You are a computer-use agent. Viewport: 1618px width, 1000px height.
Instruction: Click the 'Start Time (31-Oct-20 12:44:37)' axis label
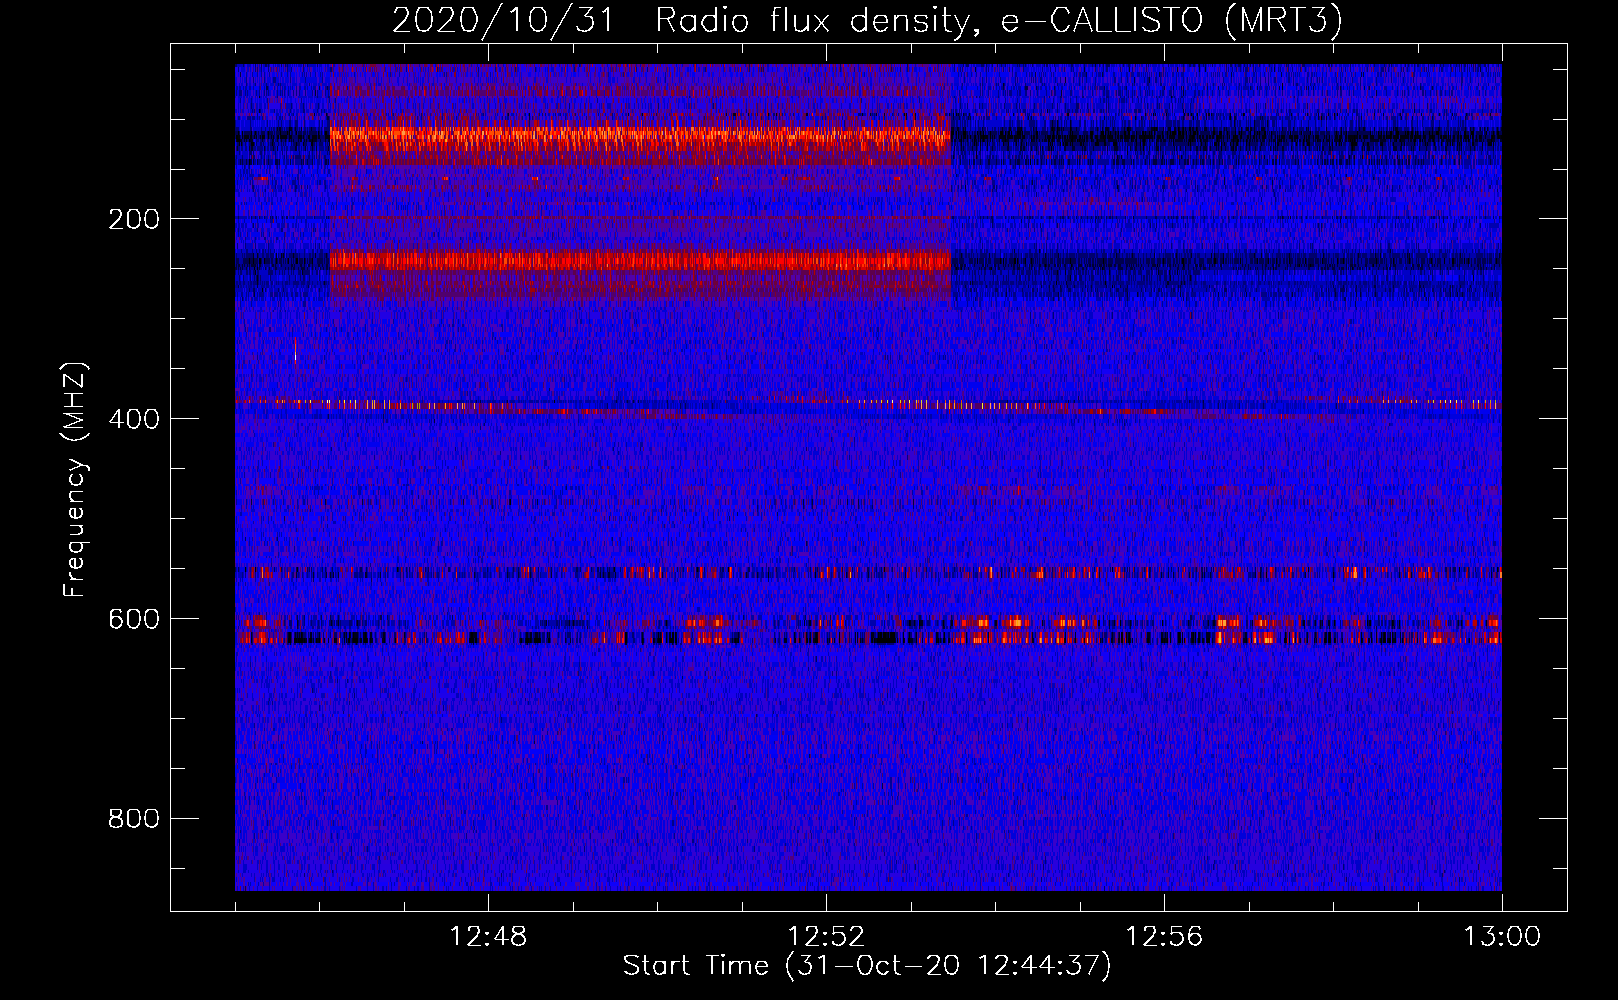pos(867,966)
